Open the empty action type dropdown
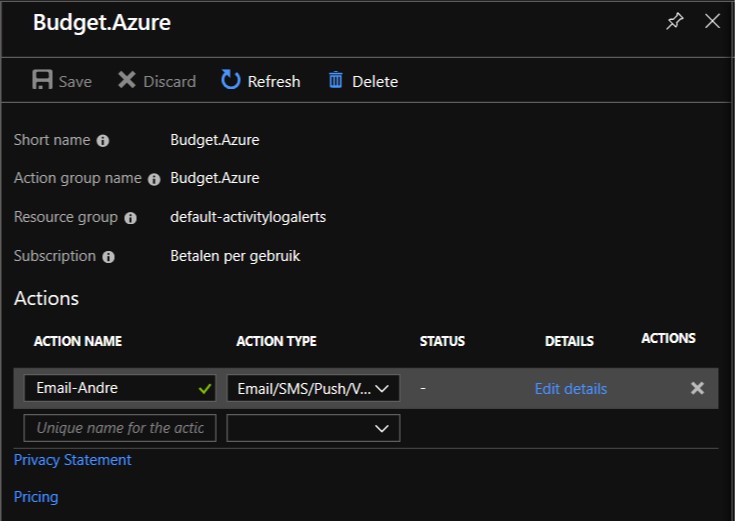The height and width of the screenshot is (521, 735). click(x=313, y=428)
